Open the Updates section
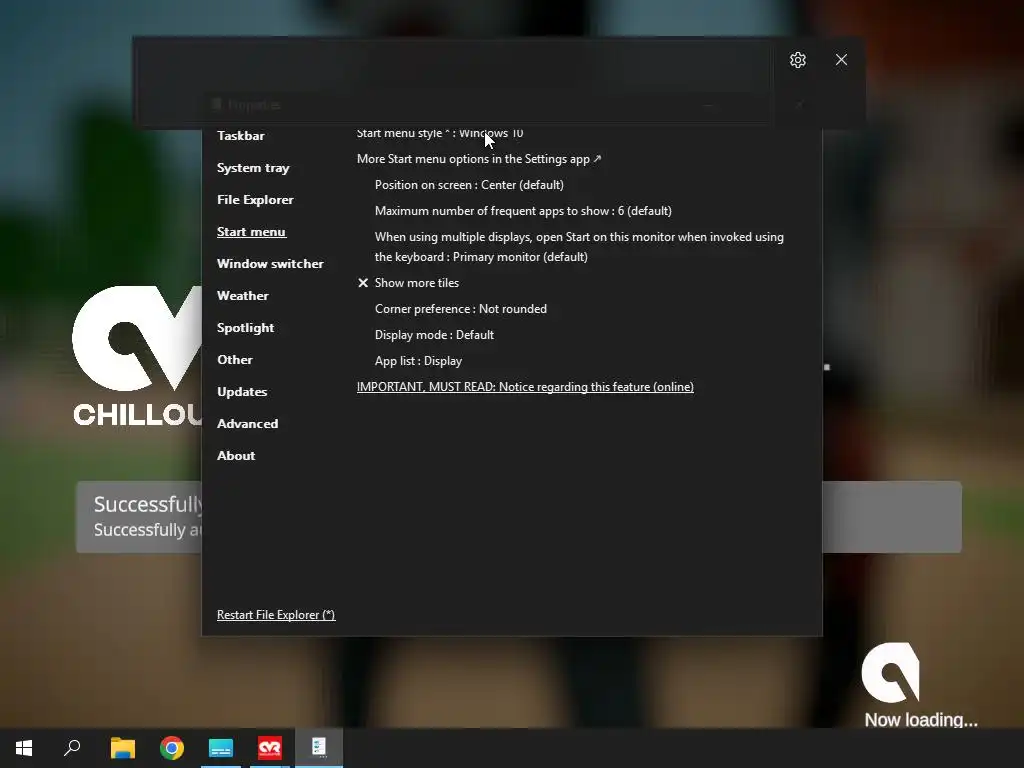This screenshot has width=1024, height=768. point(242,392)
